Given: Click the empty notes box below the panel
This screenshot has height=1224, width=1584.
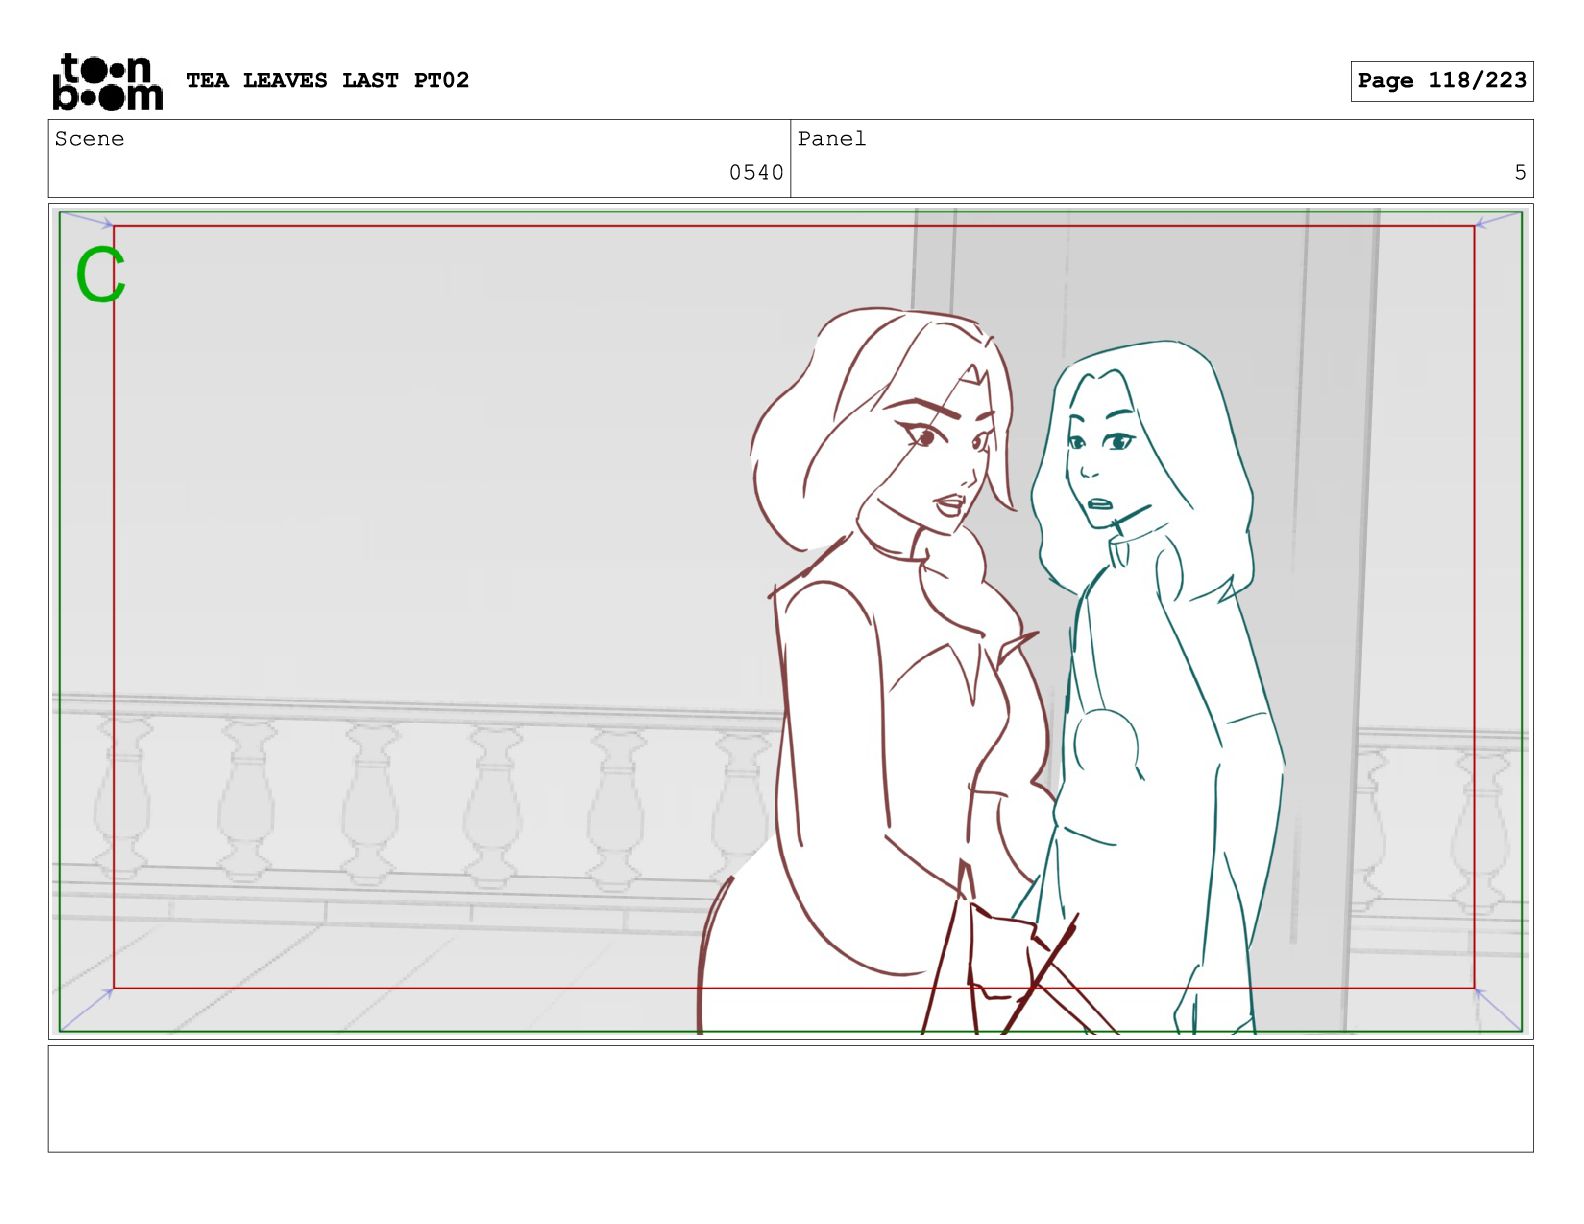Looking at the screenshot, I should [790, 1099].
